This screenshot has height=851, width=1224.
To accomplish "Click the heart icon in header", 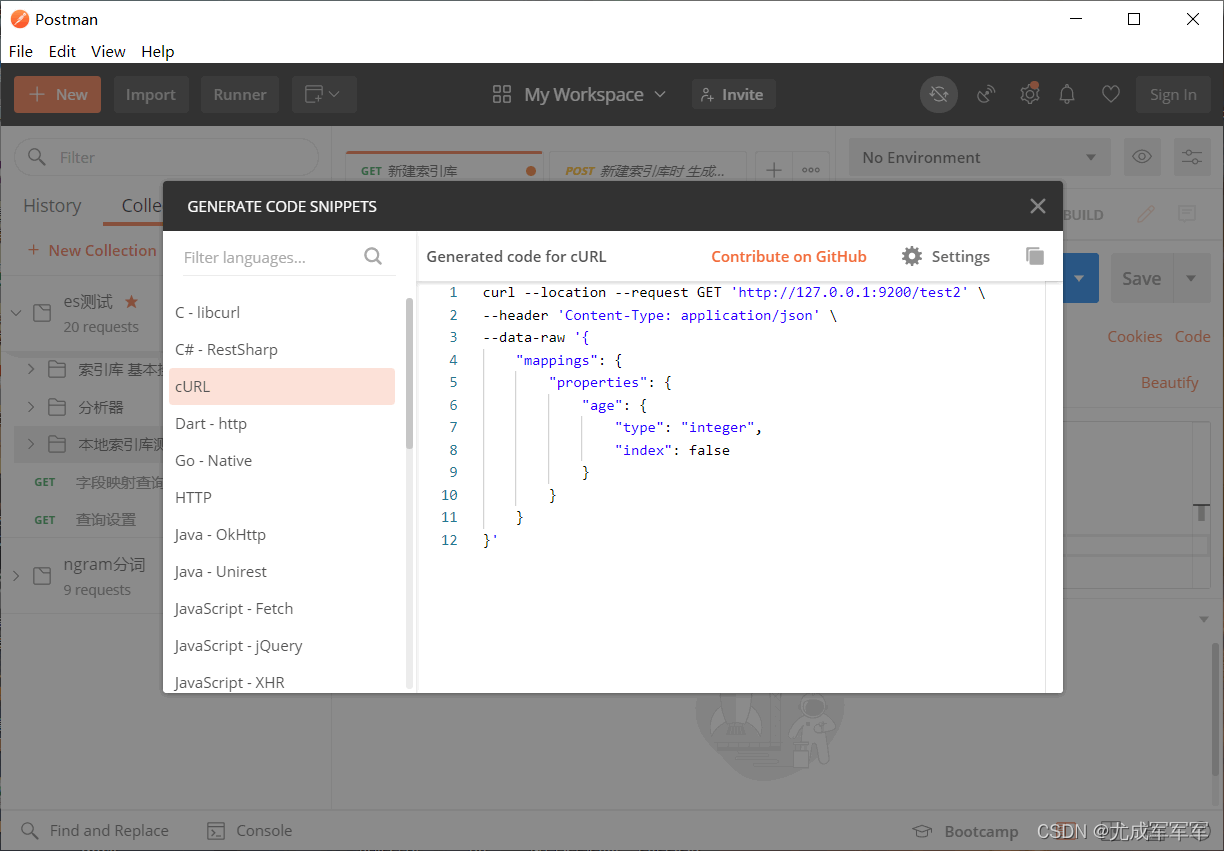I will click(x=1110, y=95).
